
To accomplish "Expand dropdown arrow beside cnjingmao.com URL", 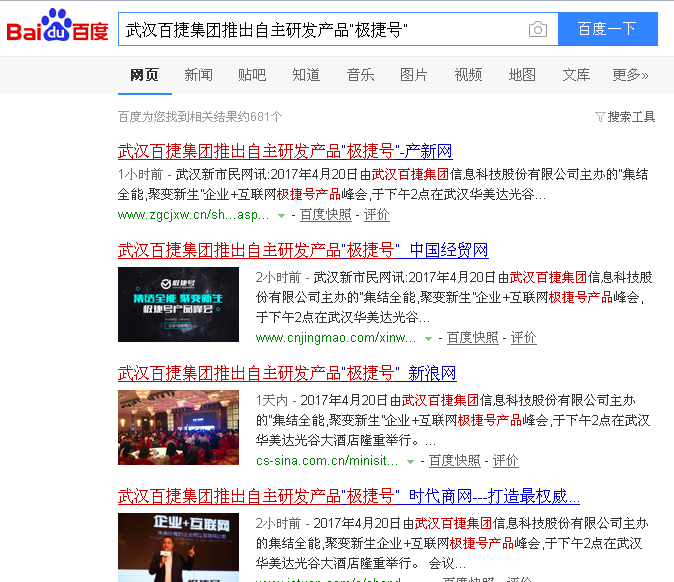I will [x=428, y=339].
